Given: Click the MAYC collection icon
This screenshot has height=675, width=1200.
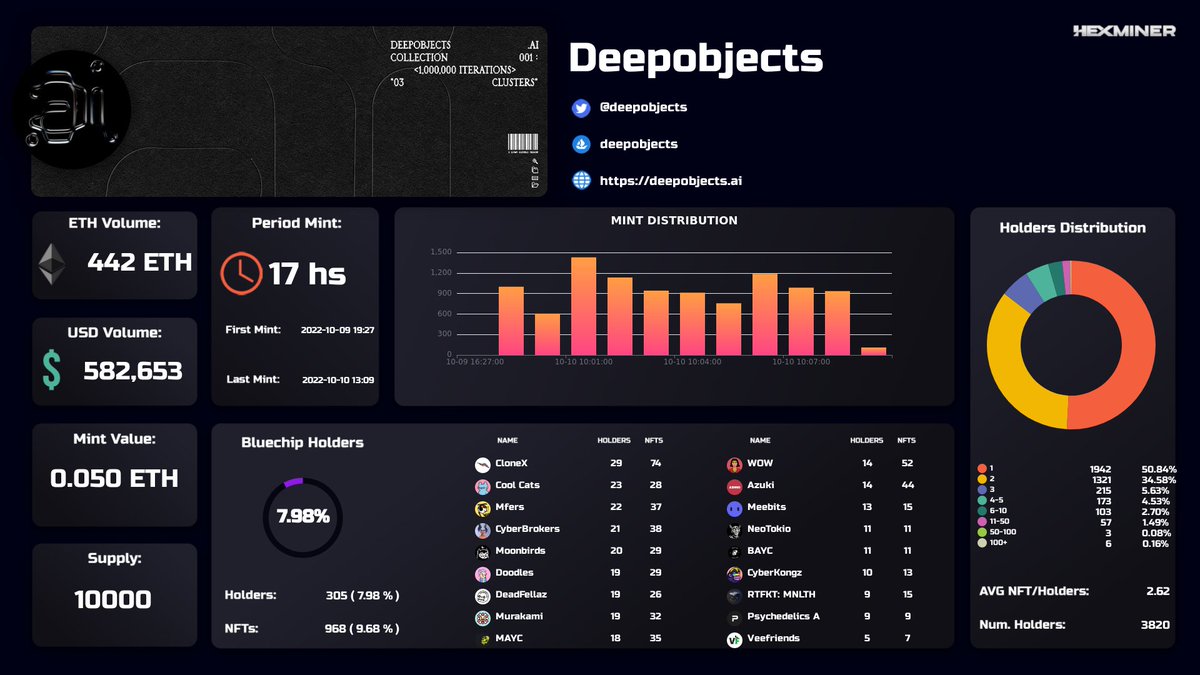Looking at the screenshot, I should [x=483, y=639].
